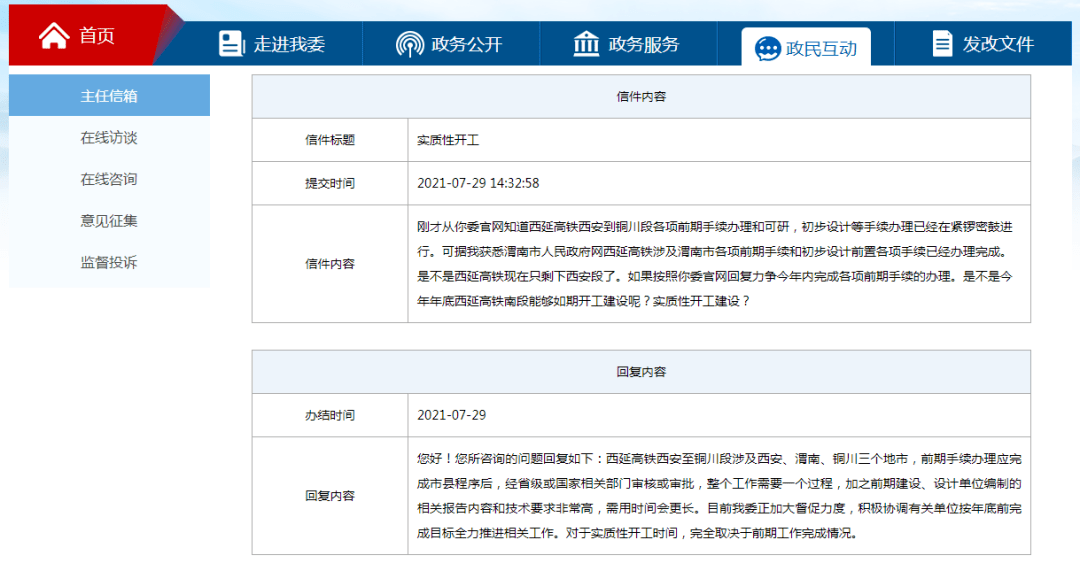Open the 政务服务 navigation item
The image size is (1080, 571).
tap(627, 43)
